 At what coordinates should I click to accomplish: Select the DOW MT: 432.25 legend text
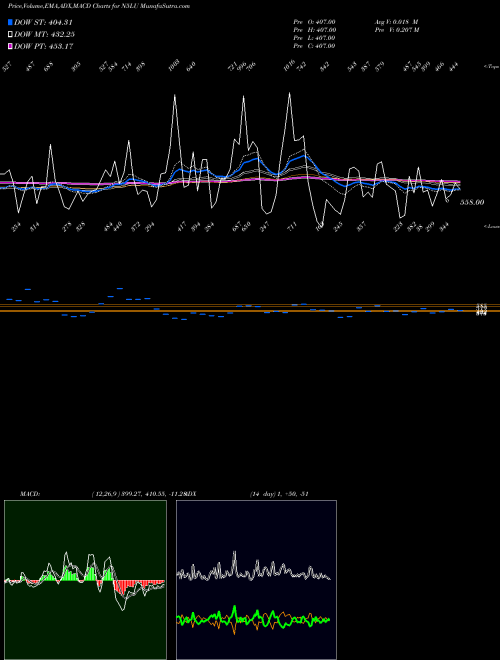(x=45, y=35)
